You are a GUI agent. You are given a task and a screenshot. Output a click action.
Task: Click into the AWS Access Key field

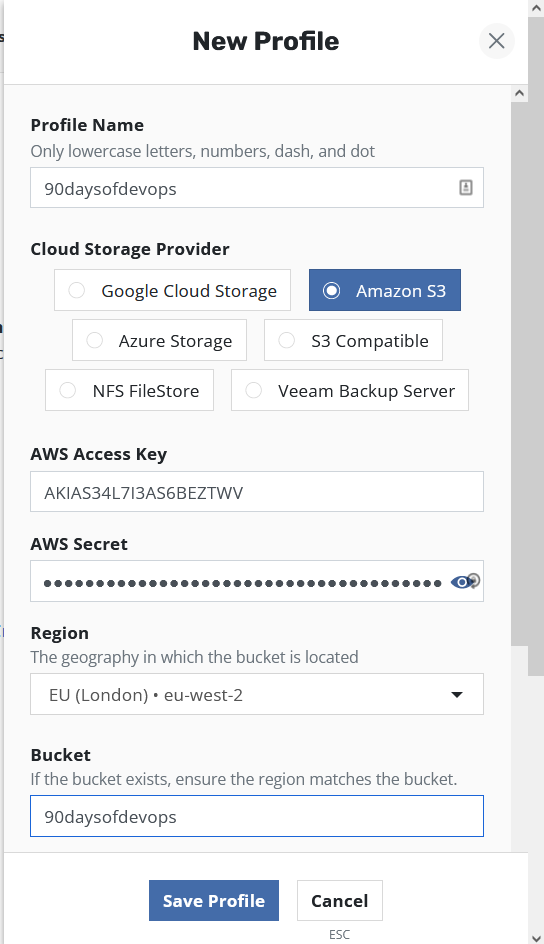click(257, 492)
